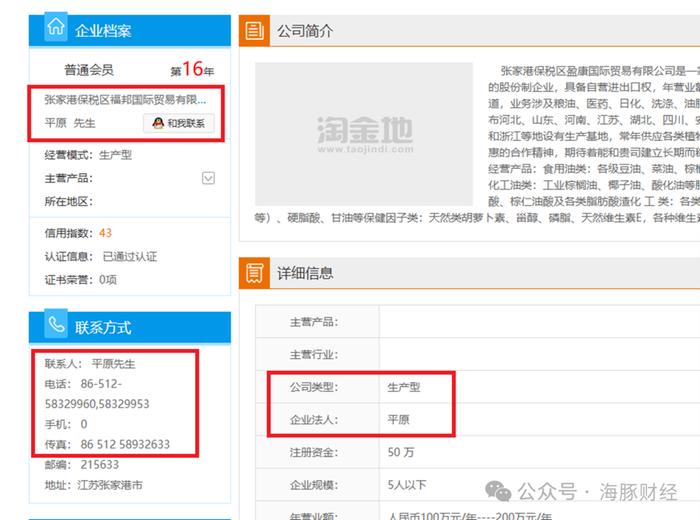Click the 平原 先生 contact name
This screenshot has width=700, height=520.
[70, 123]
